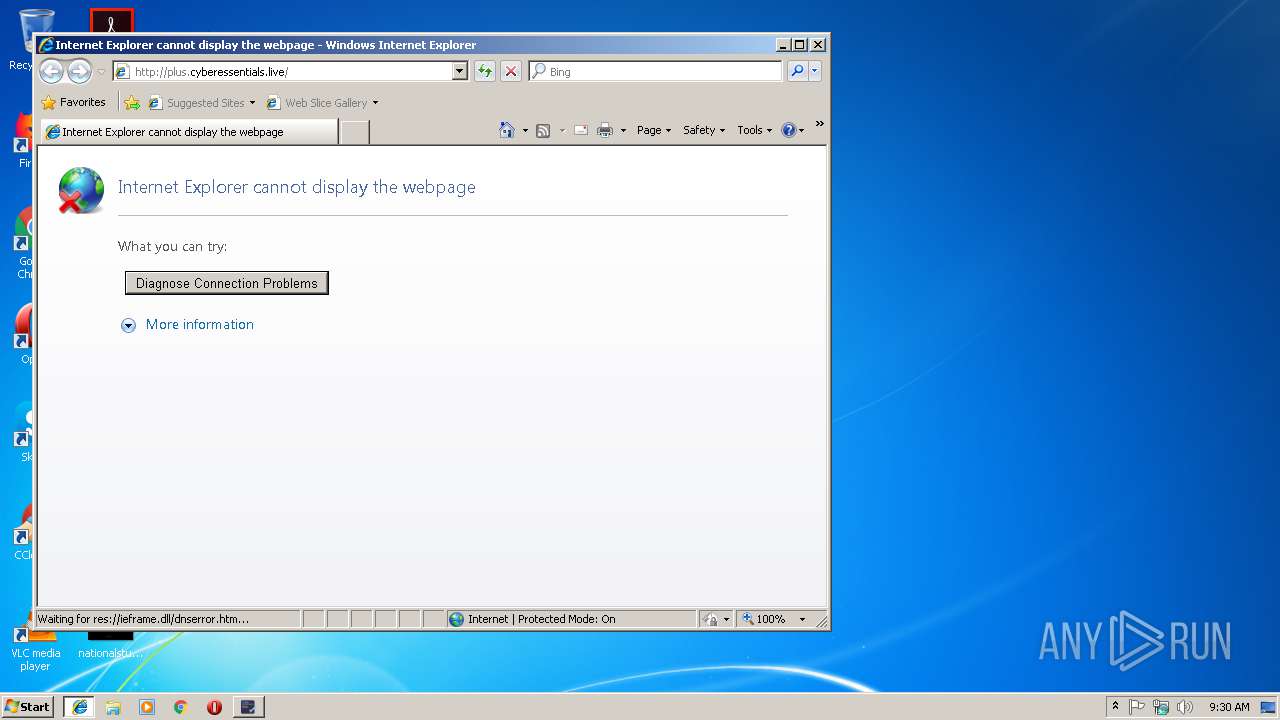The width and height of the screenshot is (1280, 720).
Task: Open the Page menu
Action: (654, 130)
